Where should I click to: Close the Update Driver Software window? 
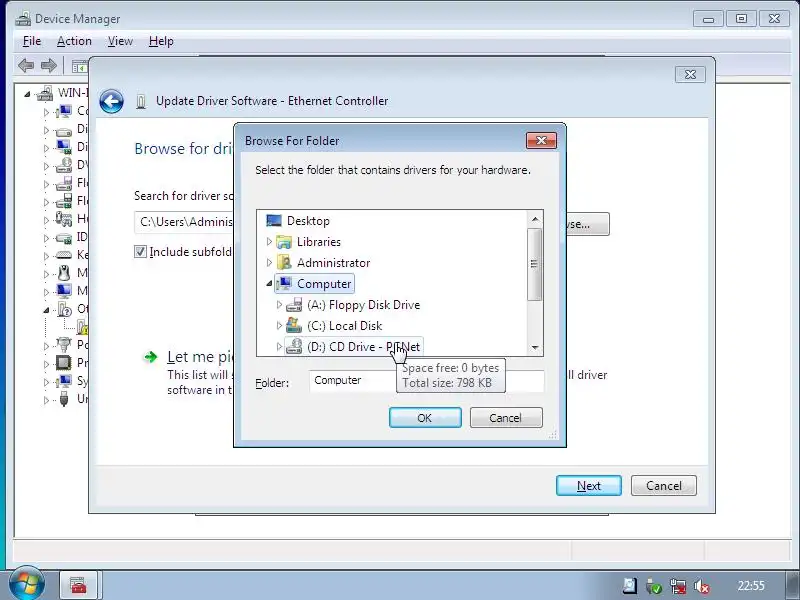[x=690, y=74]
